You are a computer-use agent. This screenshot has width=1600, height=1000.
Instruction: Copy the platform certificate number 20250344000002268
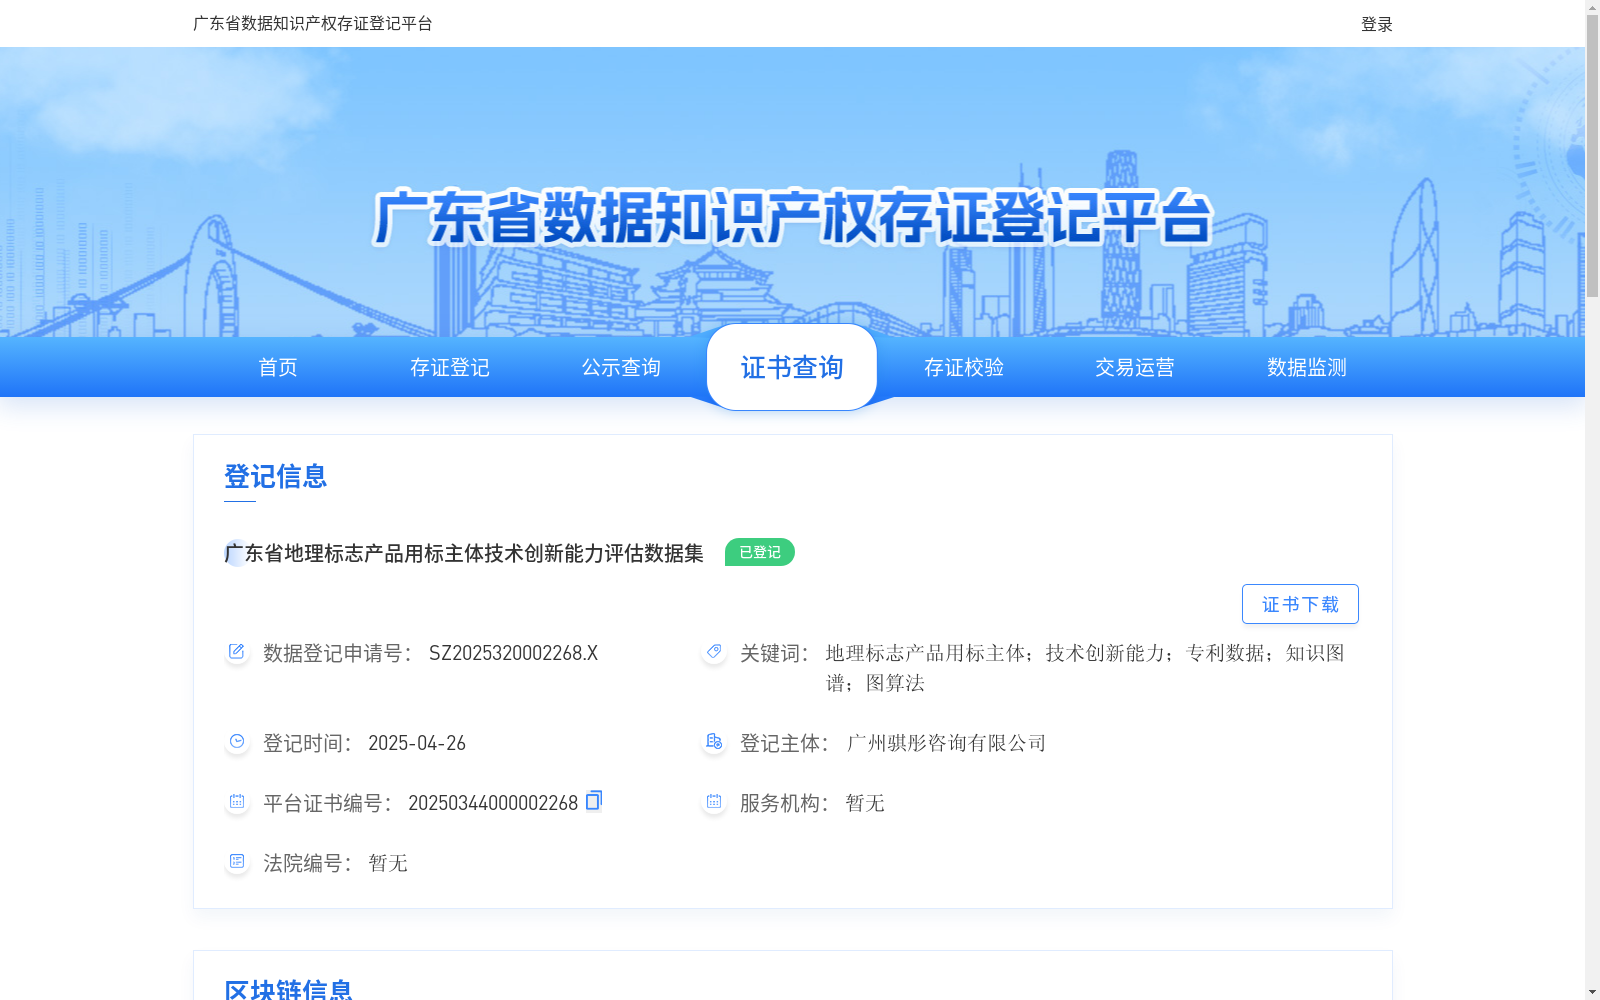[x=593, y=801]
